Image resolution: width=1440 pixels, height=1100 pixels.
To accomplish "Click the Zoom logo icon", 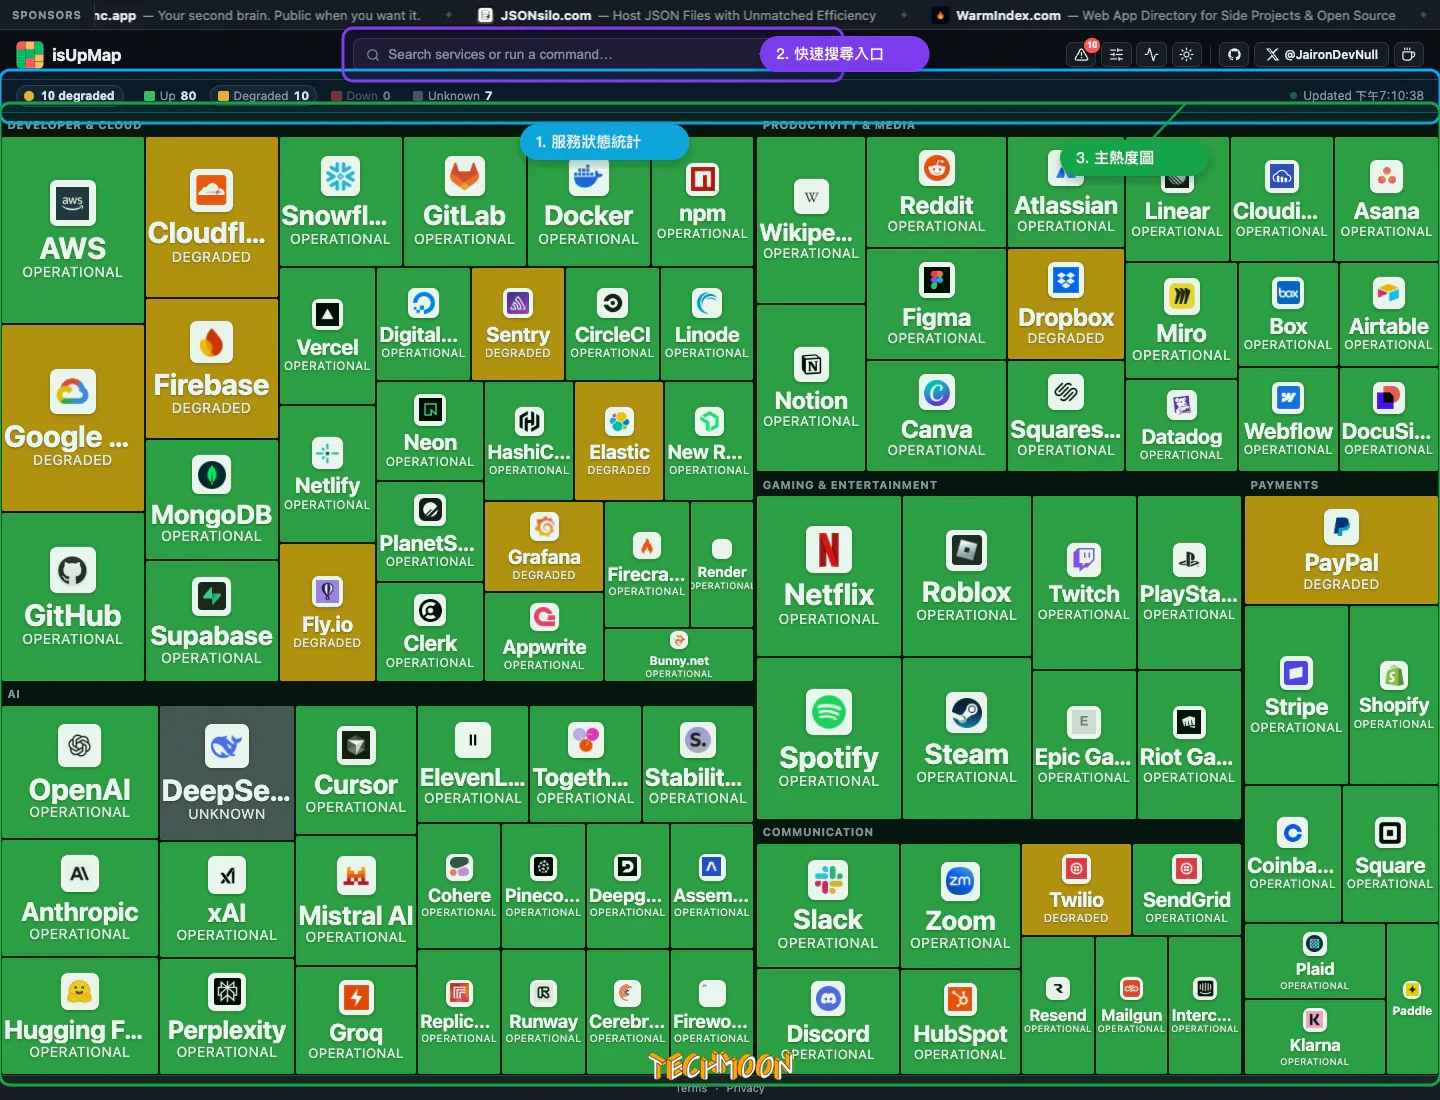I will 960,881.
